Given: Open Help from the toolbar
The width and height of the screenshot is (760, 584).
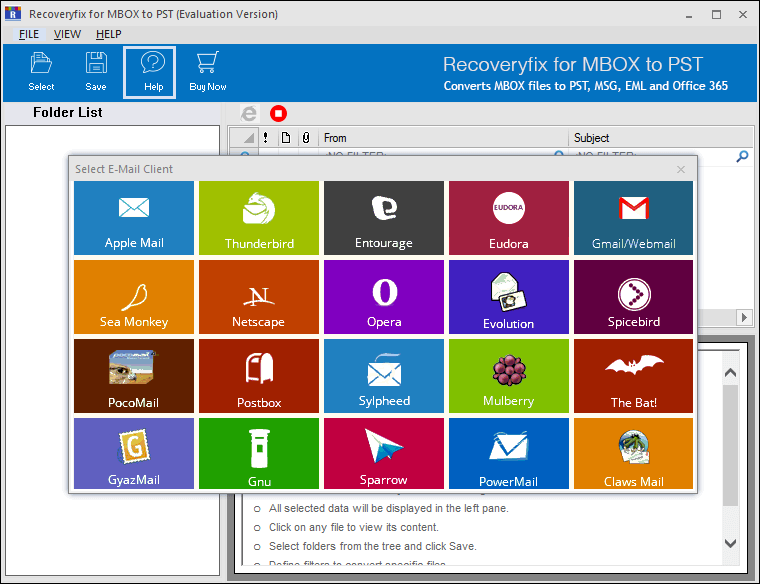Looking at the screenshot, I should tap(149, 72).
